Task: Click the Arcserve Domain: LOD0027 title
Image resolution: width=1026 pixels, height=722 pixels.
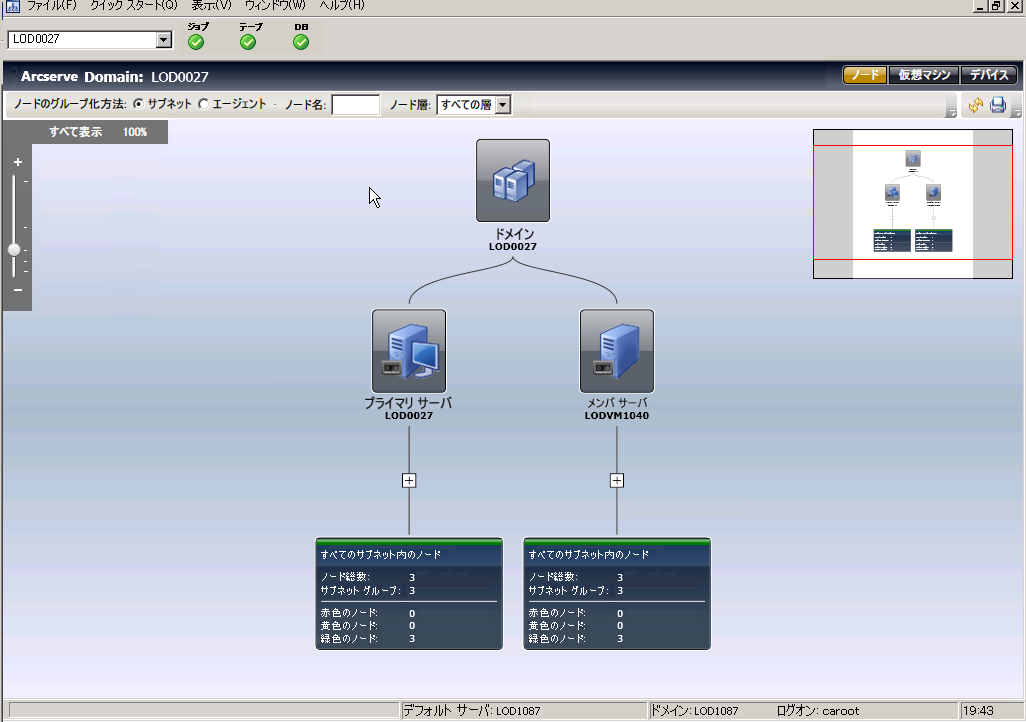Action: click(115, 77)
